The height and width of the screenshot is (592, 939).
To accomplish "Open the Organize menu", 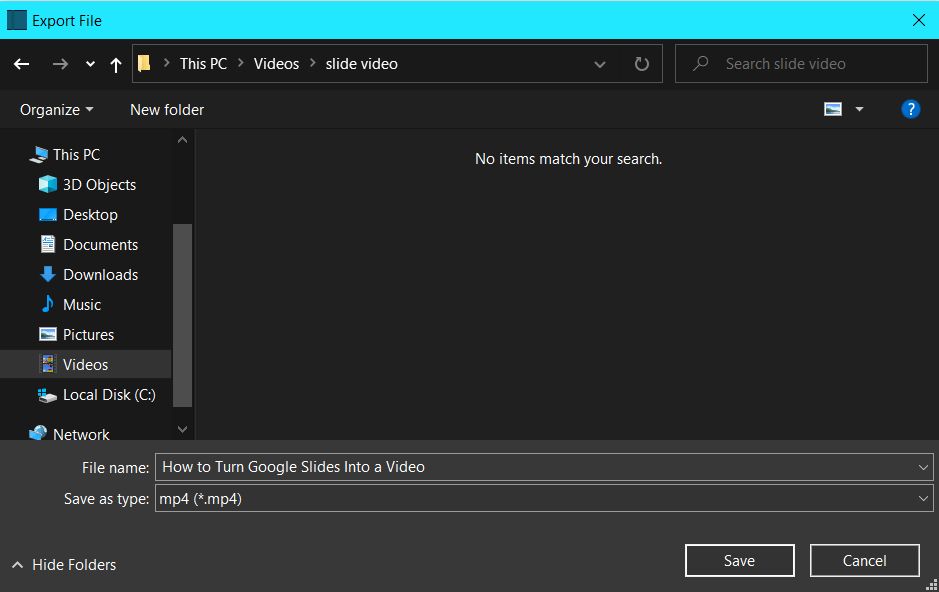I will pos(56,109).
